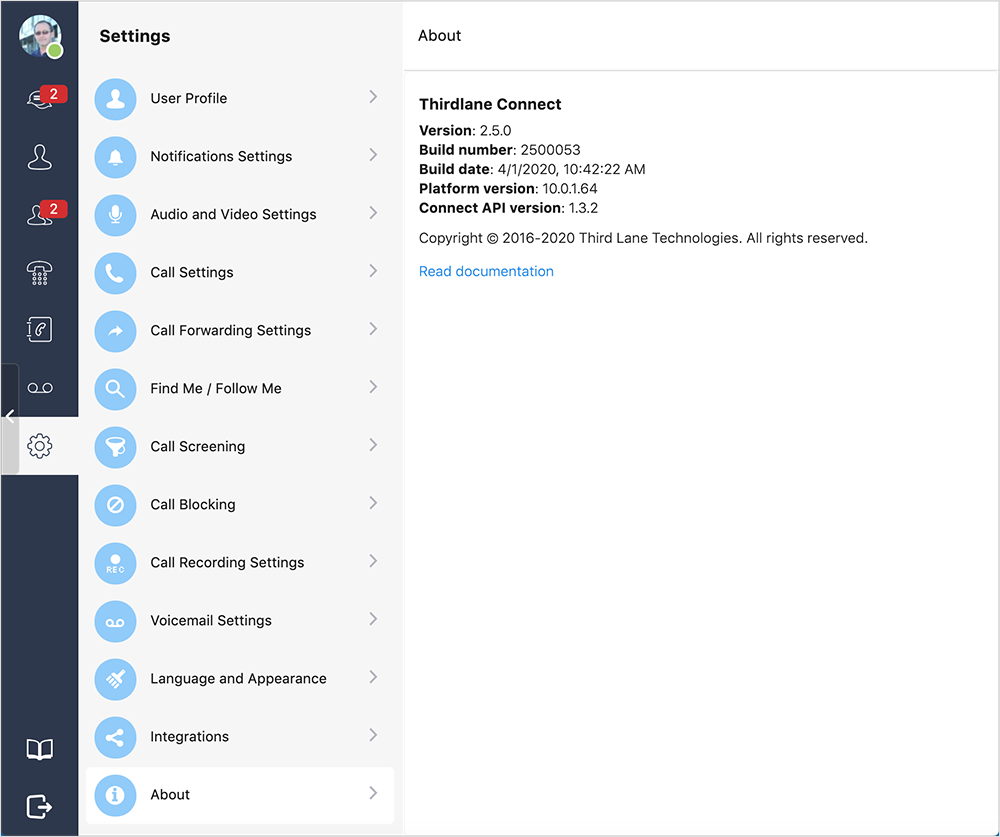The image size is (1000, 837).
Task: Click the Find Me magnifier icon
Action: [x=115, y=389]
